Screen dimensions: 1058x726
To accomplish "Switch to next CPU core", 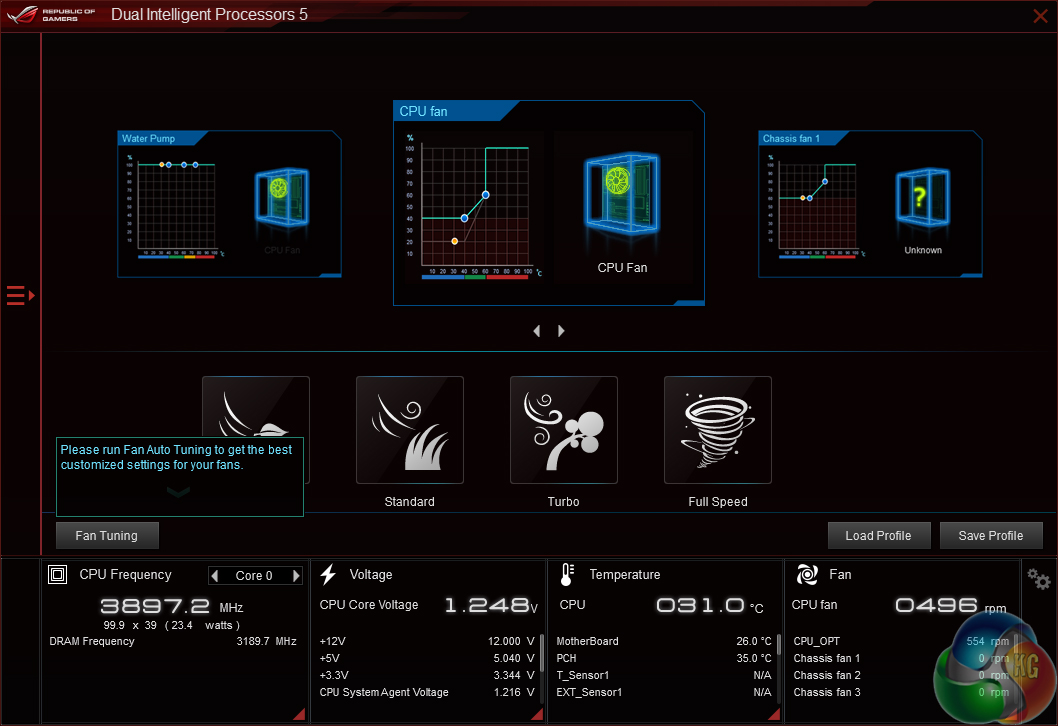I will point(296,576).
